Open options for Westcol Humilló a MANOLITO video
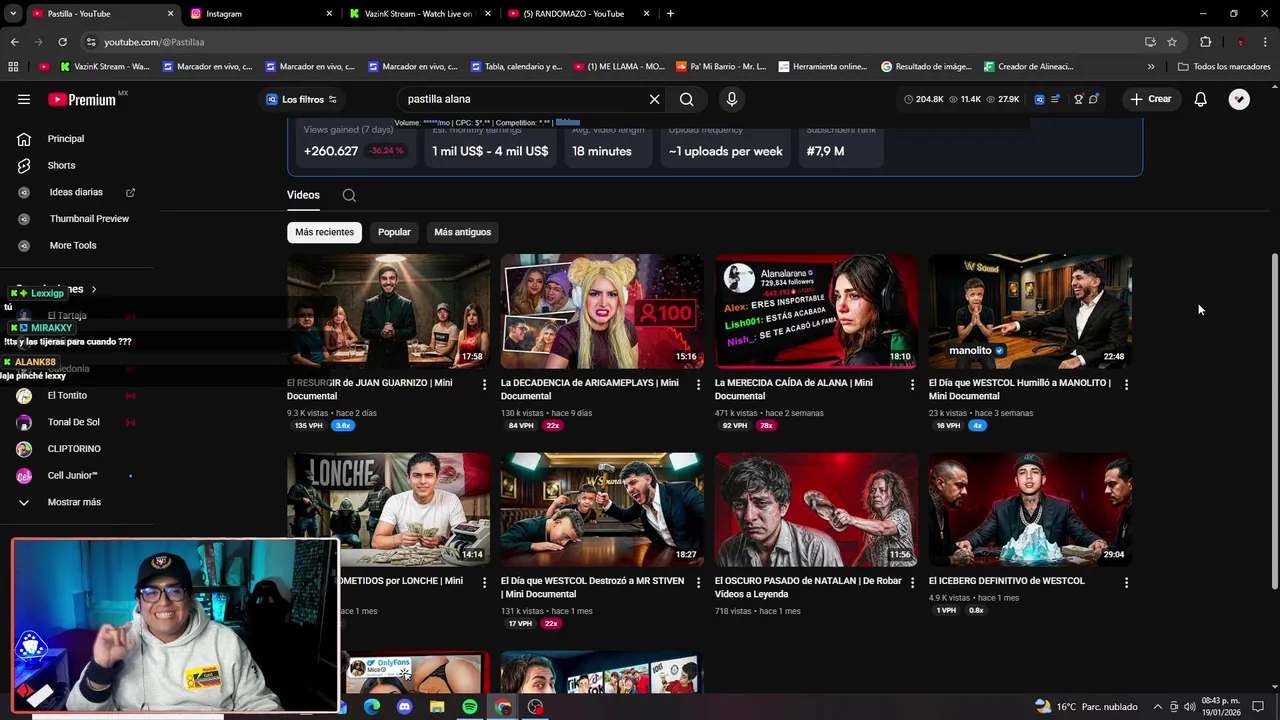Image resolution: width=1280 pixels, height=720 pixels. click(1126, 384)
